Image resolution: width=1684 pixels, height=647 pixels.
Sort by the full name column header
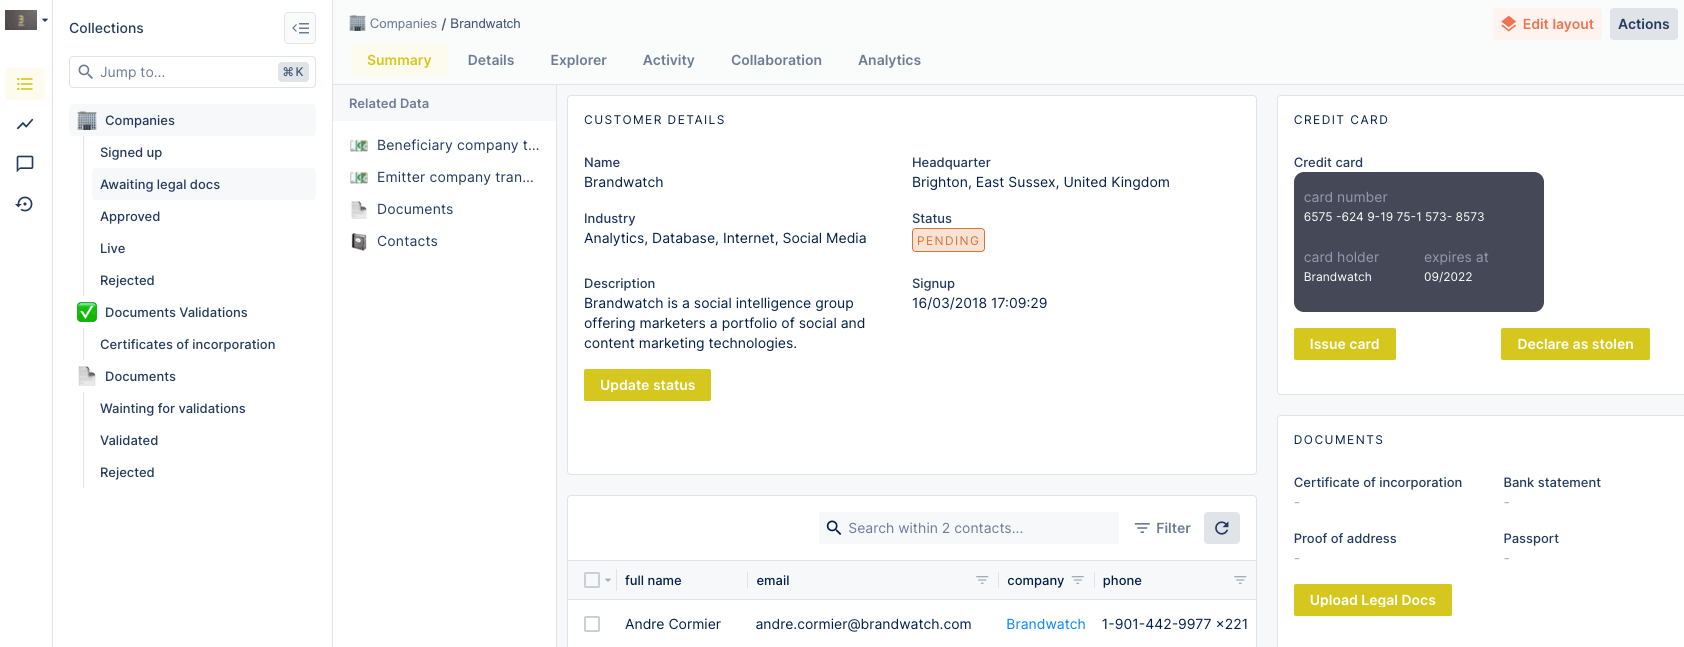[x=653, y=580]
